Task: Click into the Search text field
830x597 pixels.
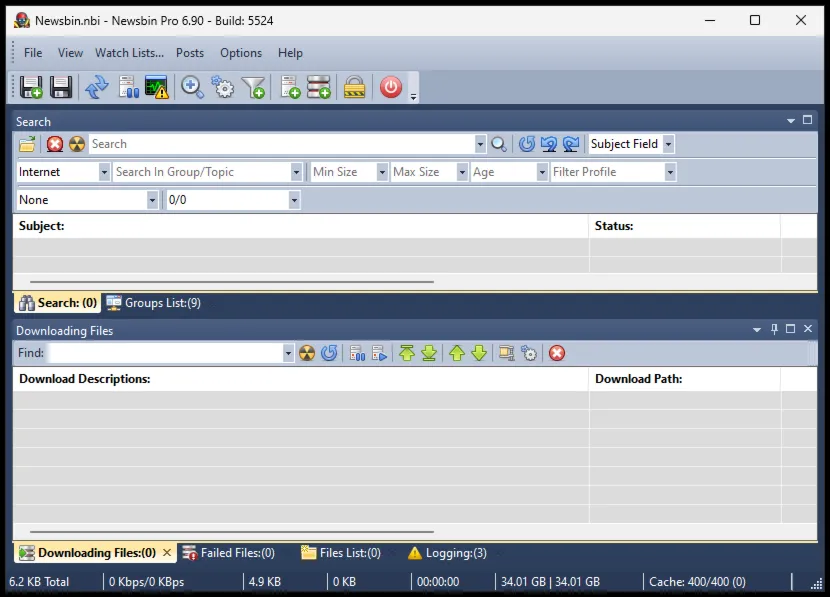Action: click(282, 144)
